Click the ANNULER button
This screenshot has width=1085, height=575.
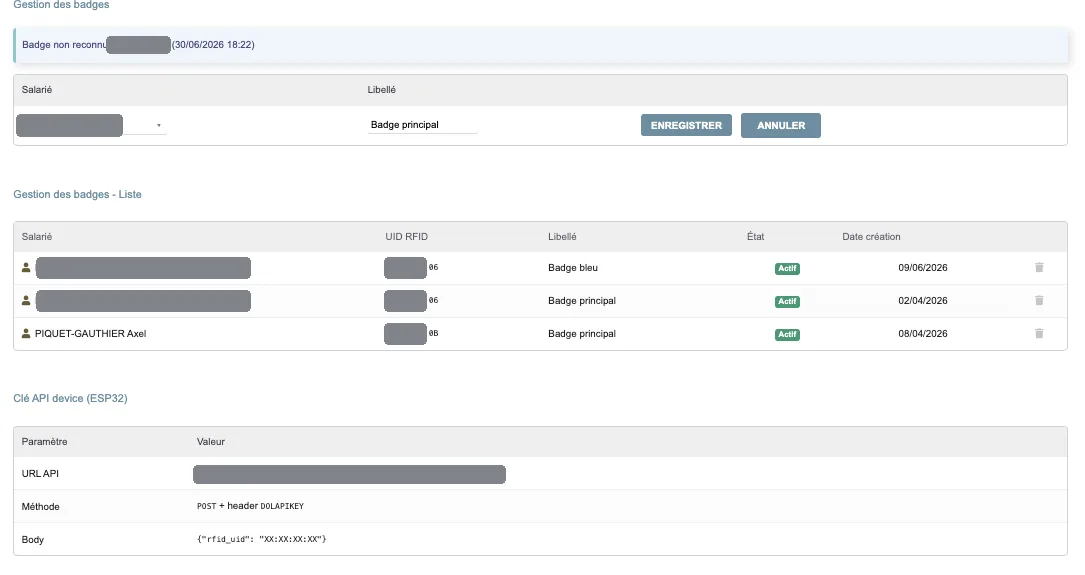click(x=781, y=125)
